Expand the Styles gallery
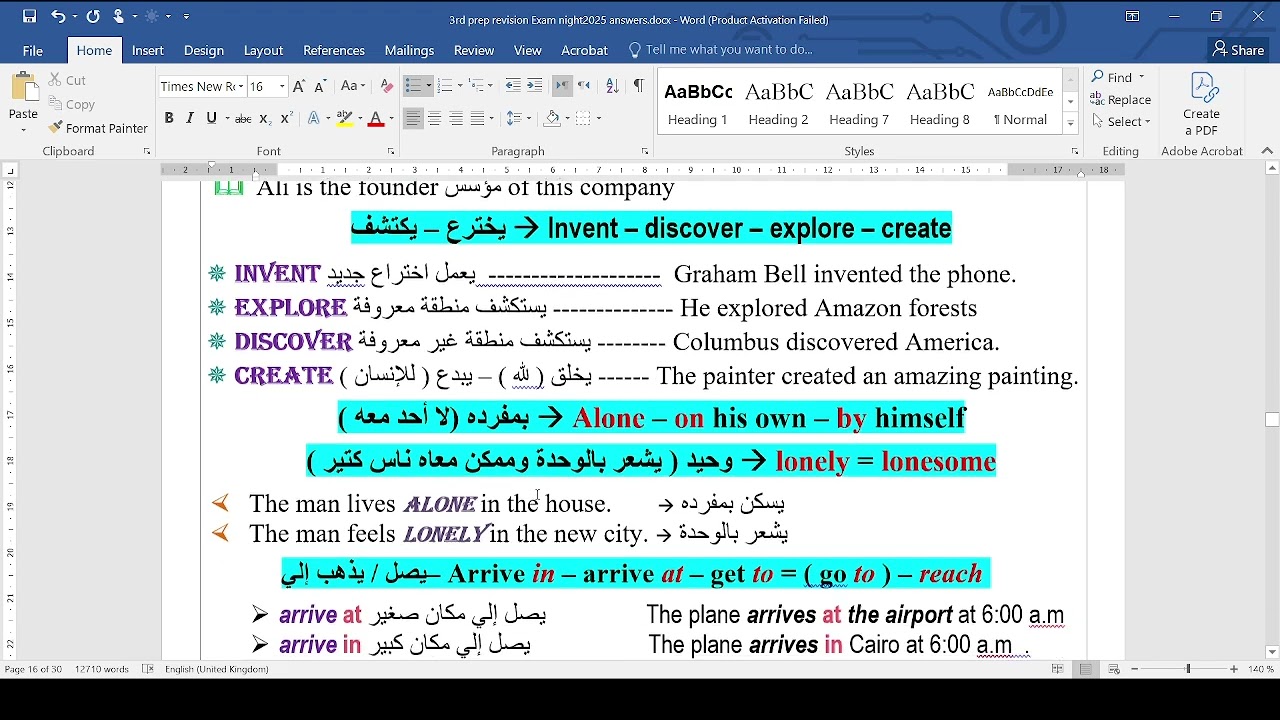The height and width of the screenshot is (720, 1280). tap(1070, 124)
